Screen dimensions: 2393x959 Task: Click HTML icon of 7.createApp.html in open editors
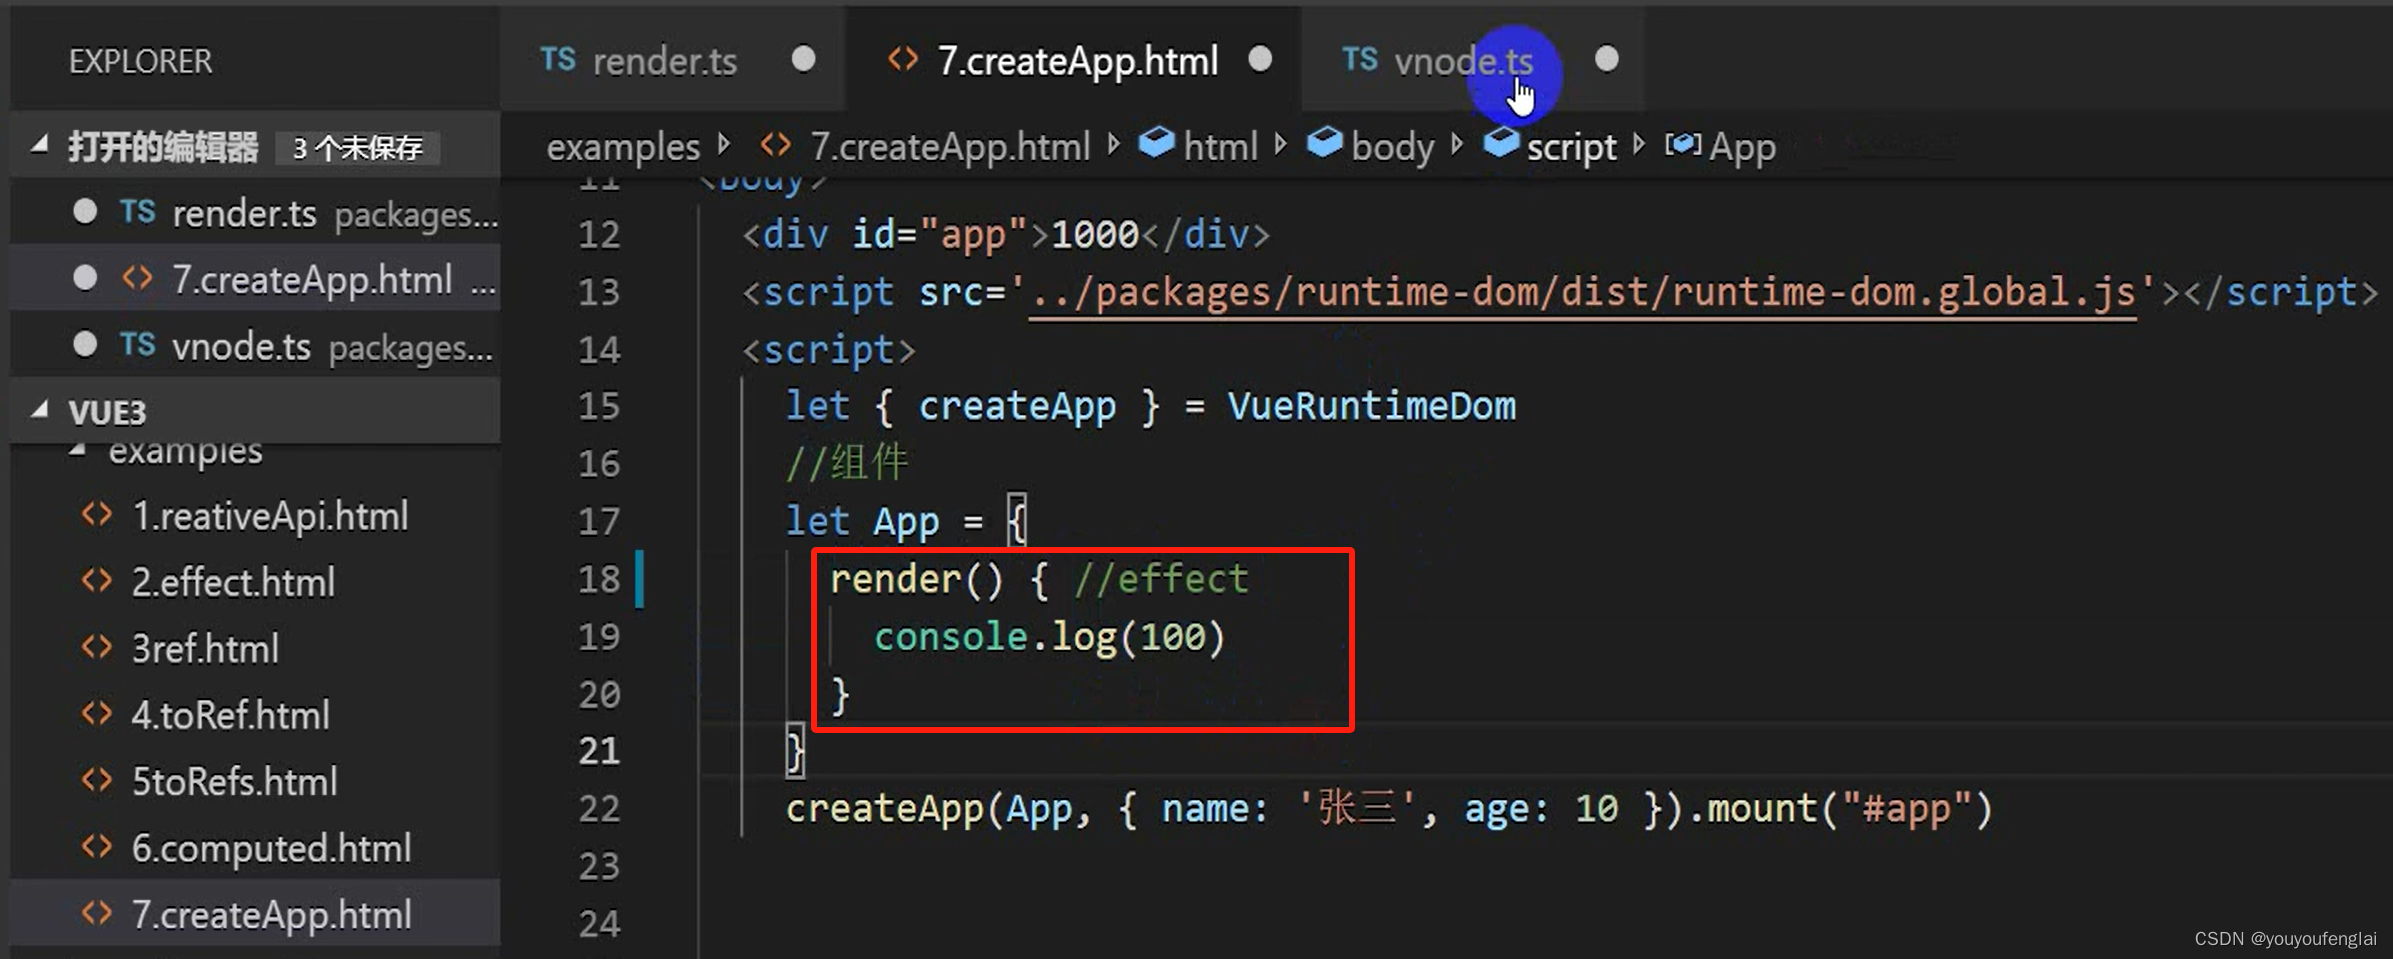pyautogui.click(x=137, y=278)
